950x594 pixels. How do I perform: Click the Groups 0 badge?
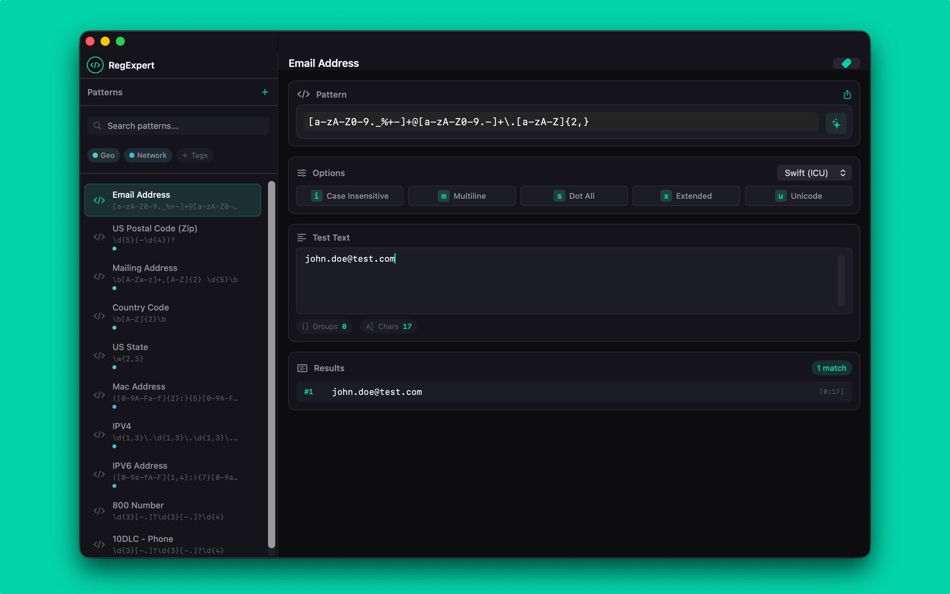pos(324,326)
